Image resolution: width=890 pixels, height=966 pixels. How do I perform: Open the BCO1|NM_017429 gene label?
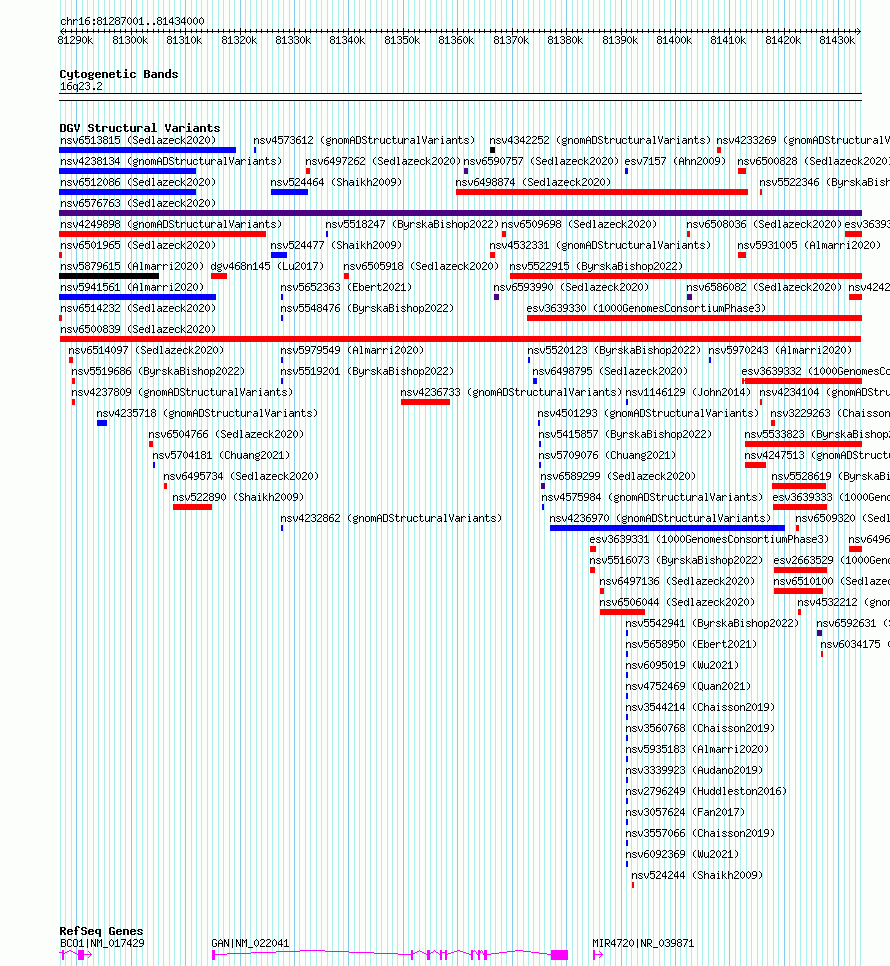coord(102,943)
